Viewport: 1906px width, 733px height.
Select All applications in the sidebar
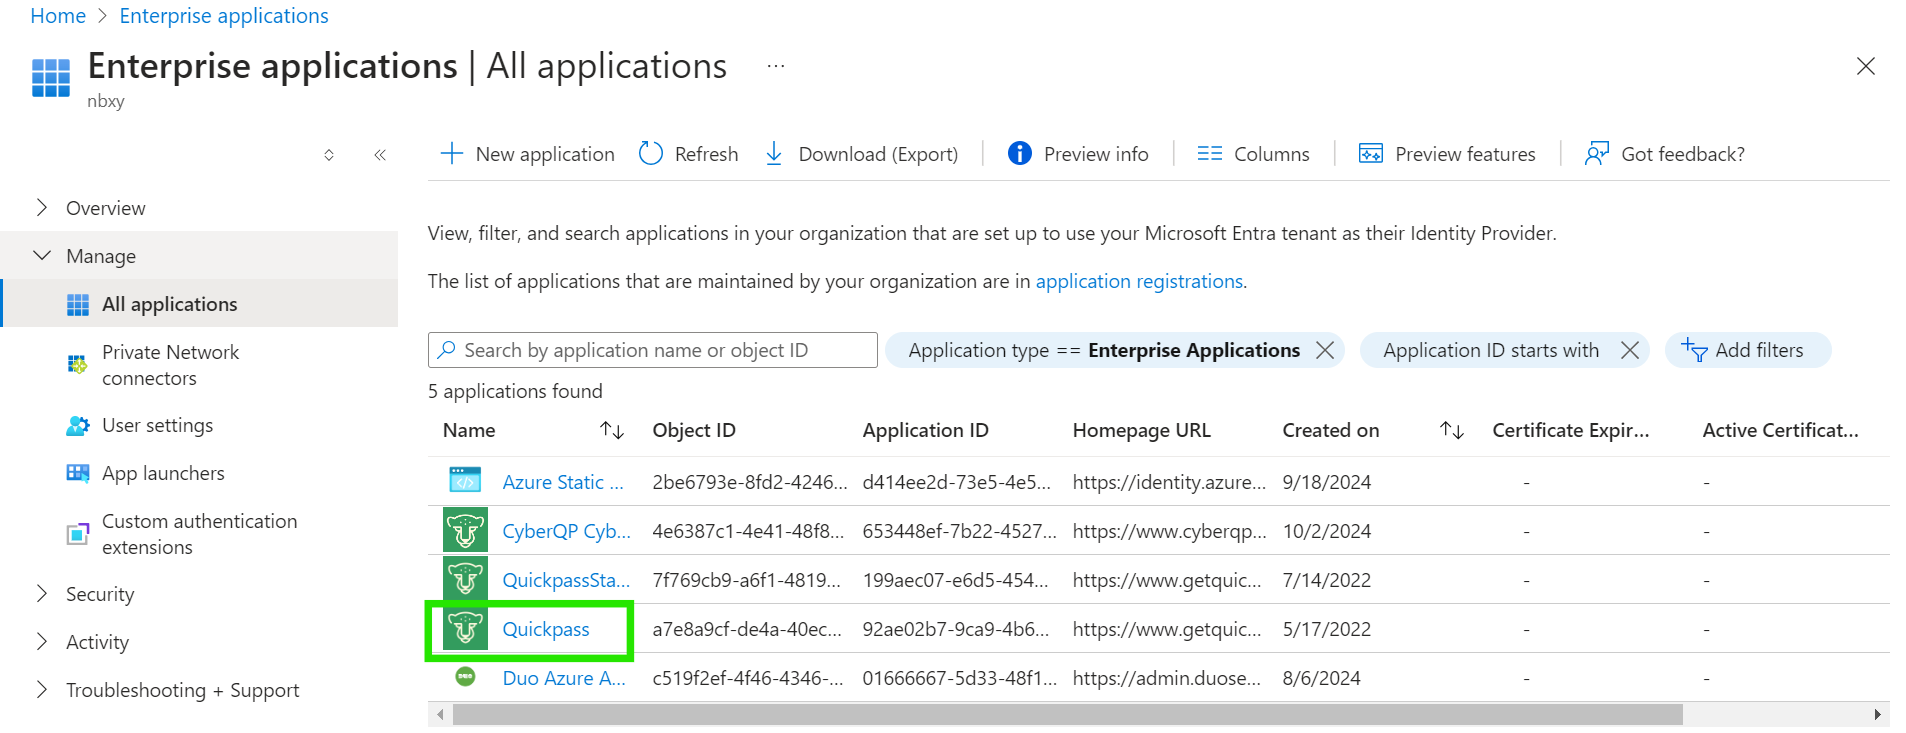200,304
